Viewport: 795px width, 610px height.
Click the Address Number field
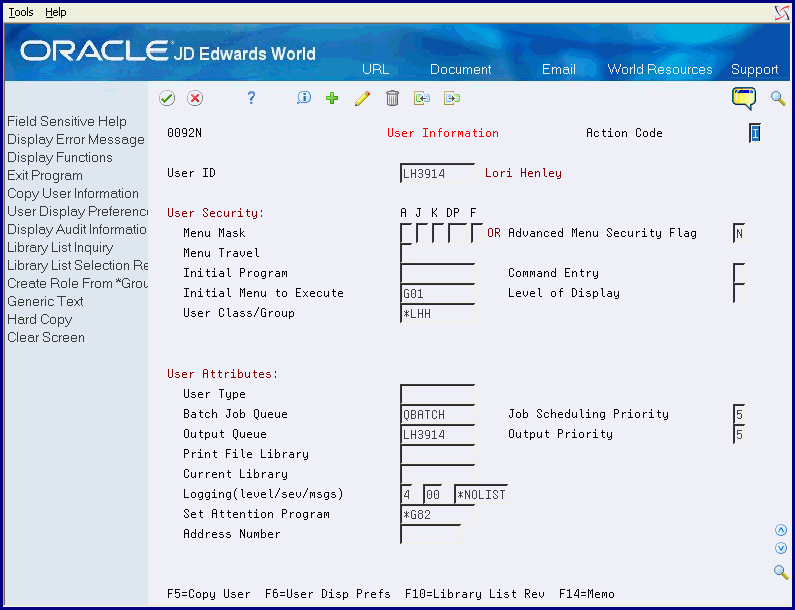pos(430,534)
